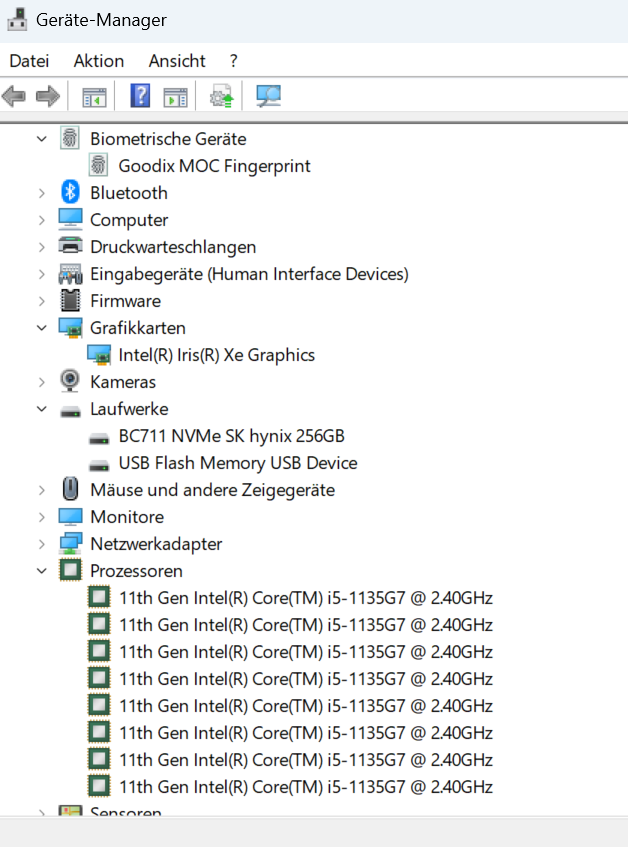
Task: Select the Computer category label
Action: click(129, 220)
